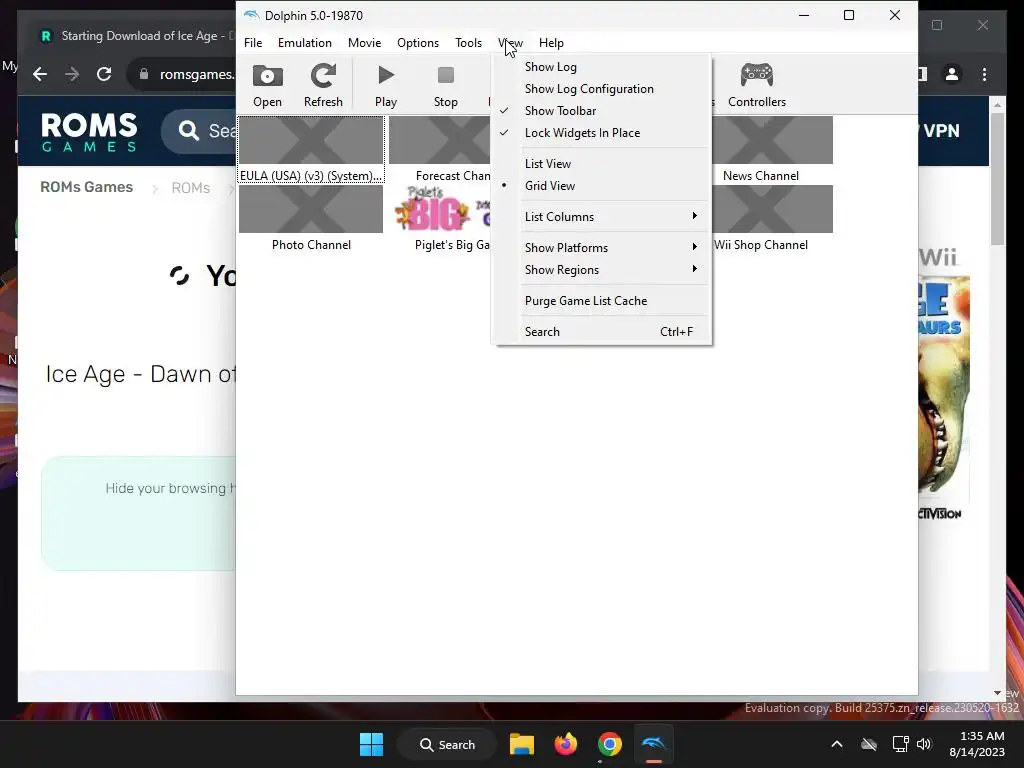Expand the Show Regions submenu
This screenshot has width=1024, height=768.
pos(602,270)
